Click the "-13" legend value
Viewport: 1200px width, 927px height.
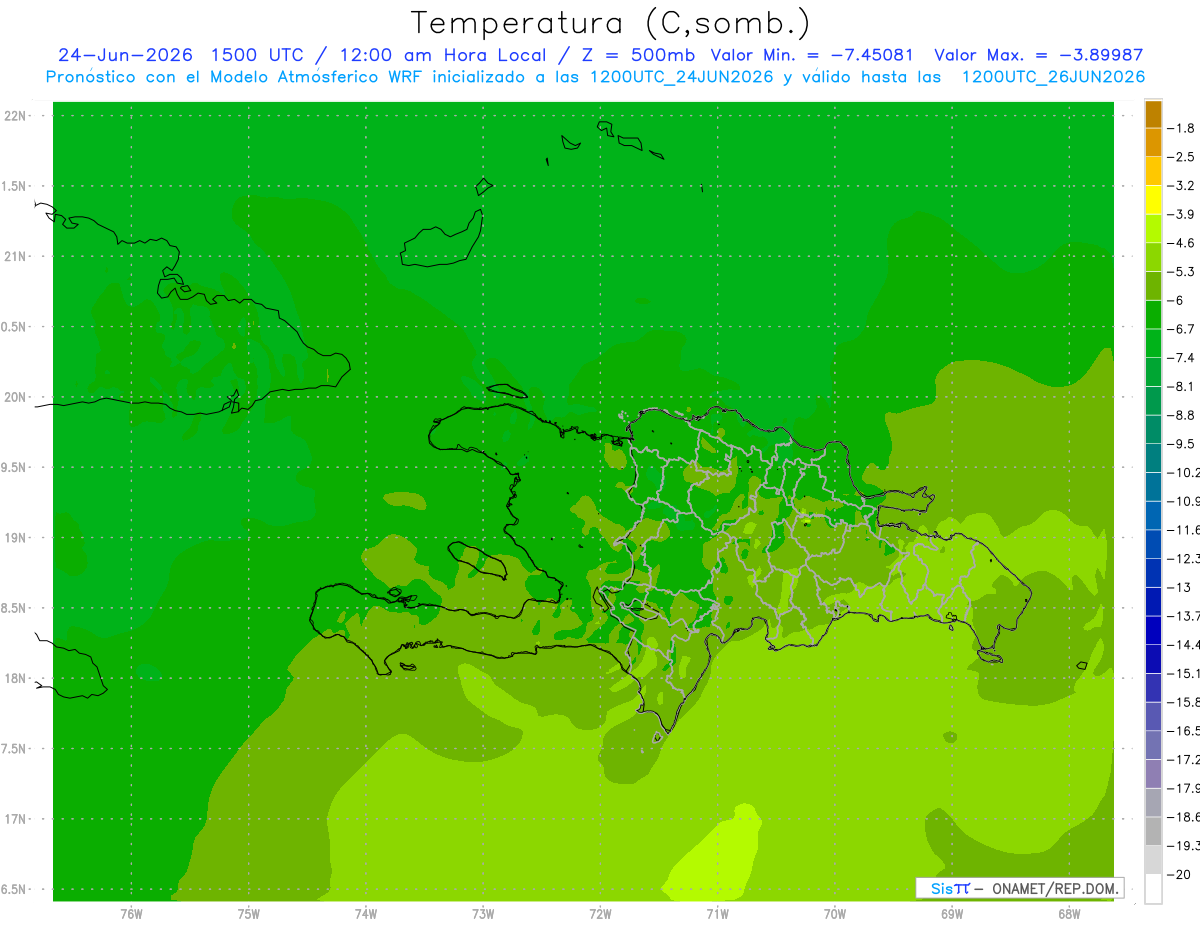[x=1181, y=587]
